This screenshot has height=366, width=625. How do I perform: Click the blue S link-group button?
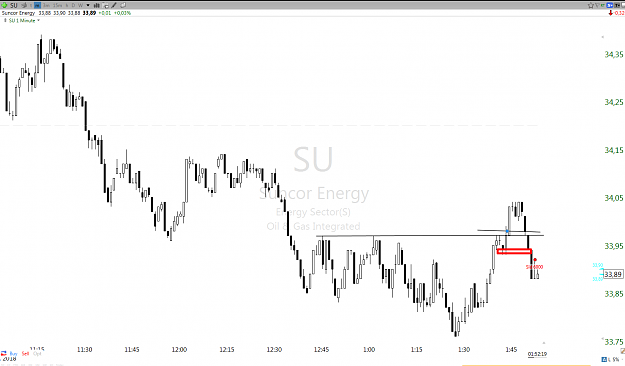click(609, 6)
